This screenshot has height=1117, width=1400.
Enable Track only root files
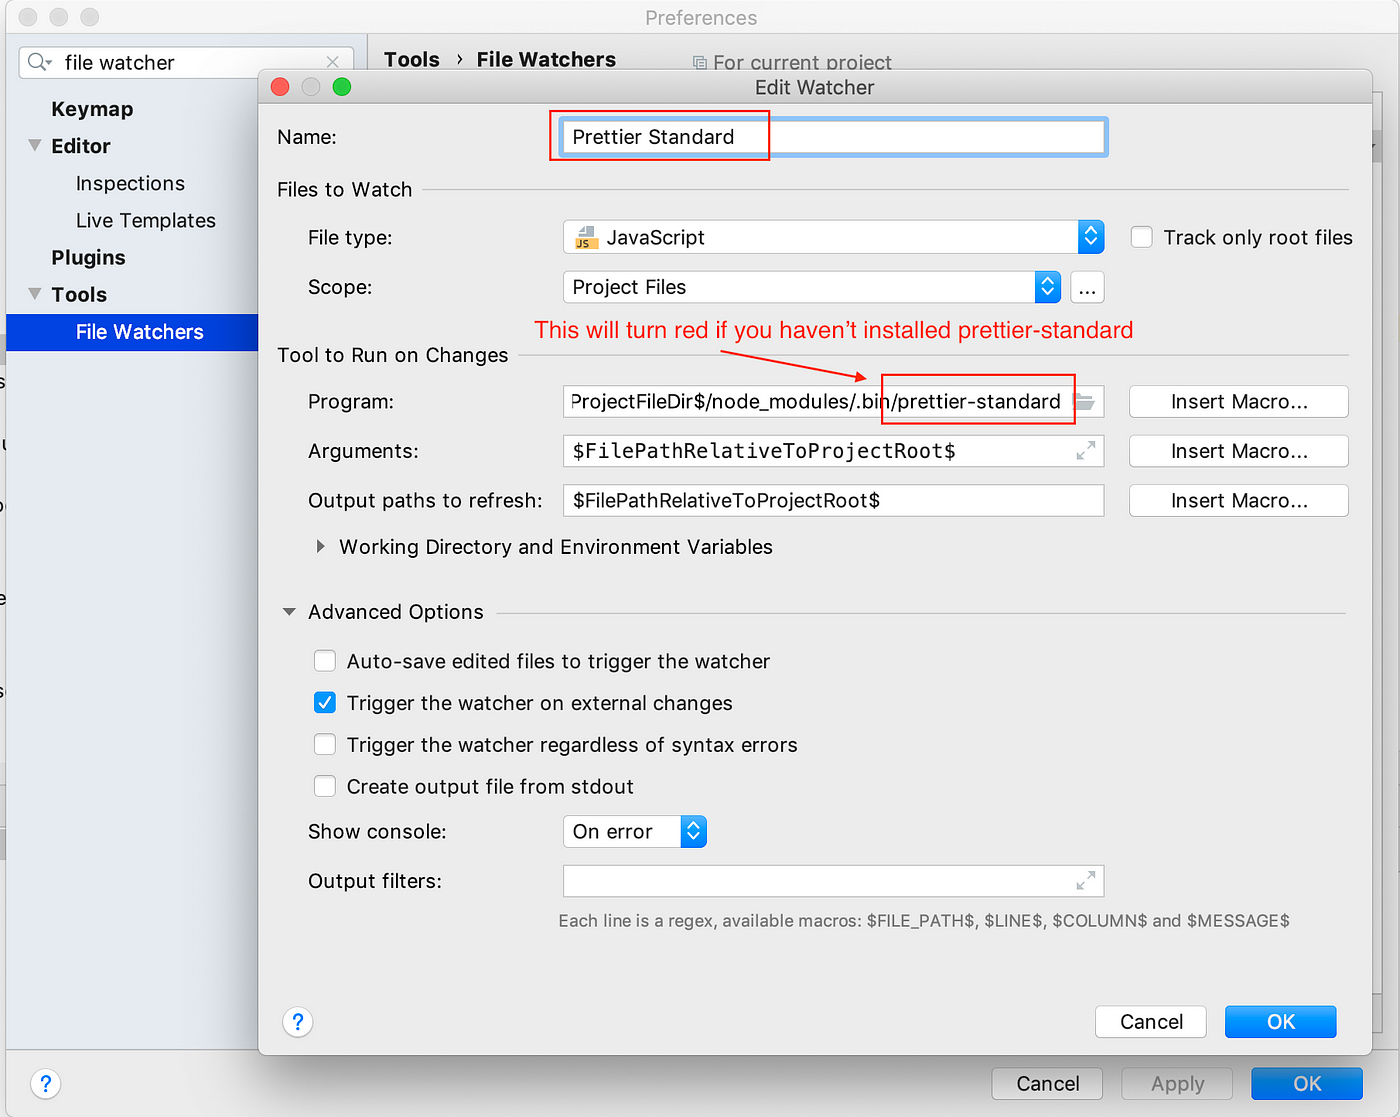point(1141,237)
